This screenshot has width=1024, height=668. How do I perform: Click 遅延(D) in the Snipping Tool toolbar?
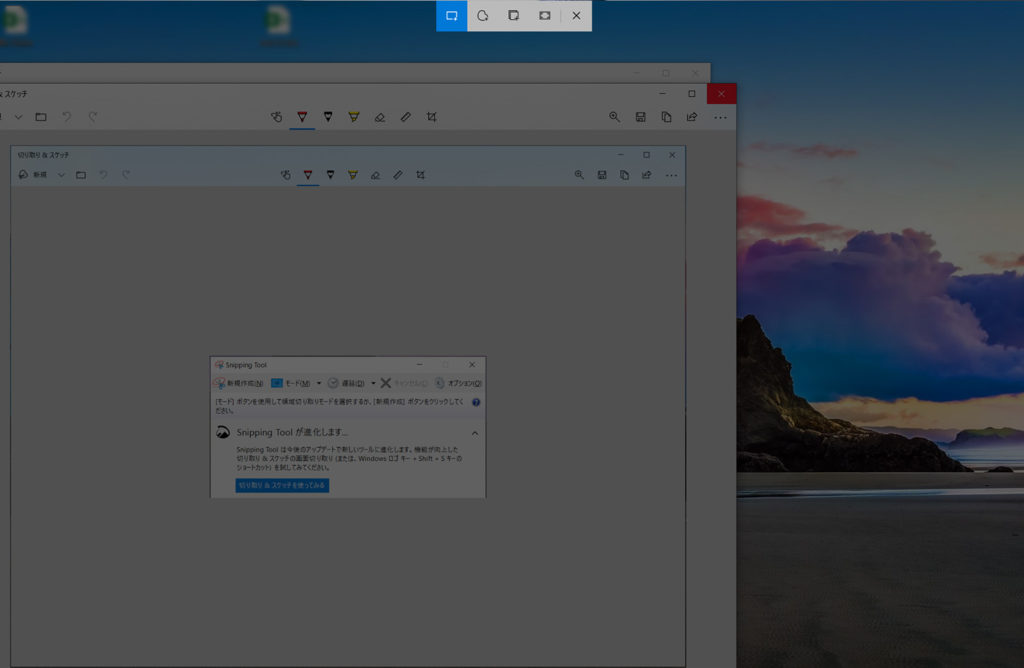[346, 383]
